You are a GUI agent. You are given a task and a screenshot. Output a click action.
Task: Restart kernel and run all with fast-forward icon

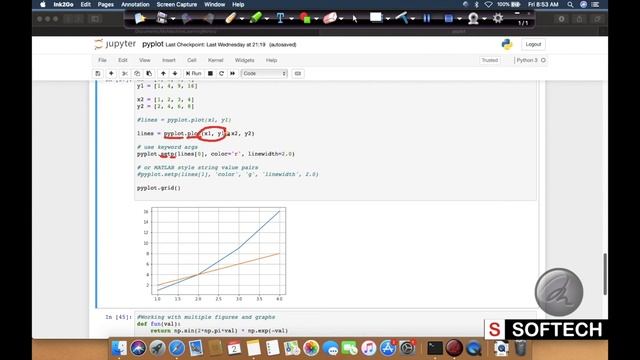[x=233, y=73]
